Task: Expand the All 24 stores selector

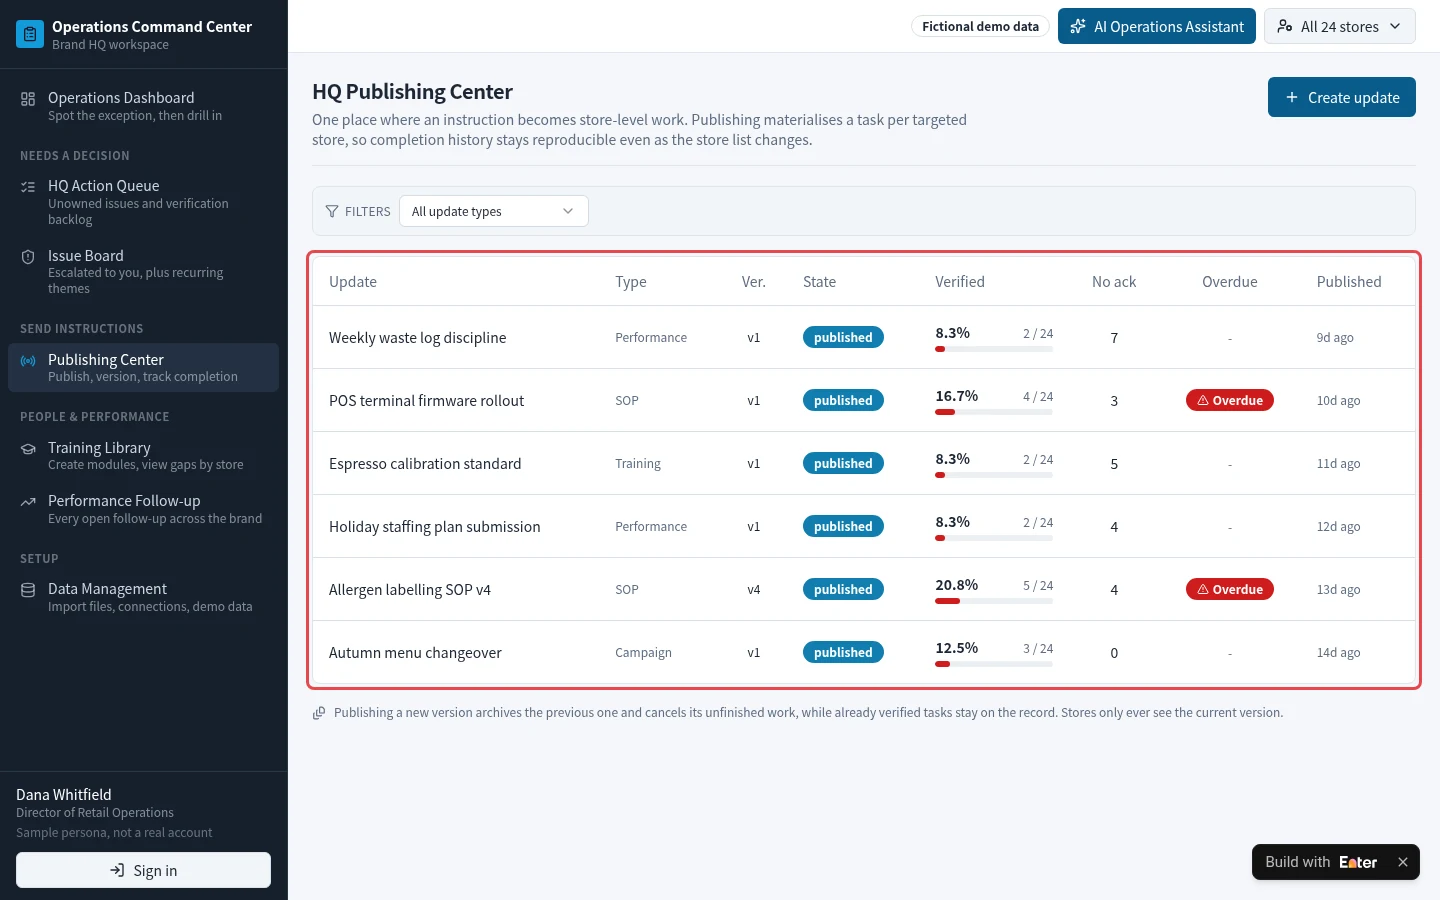Action: tap(1340, 26)
